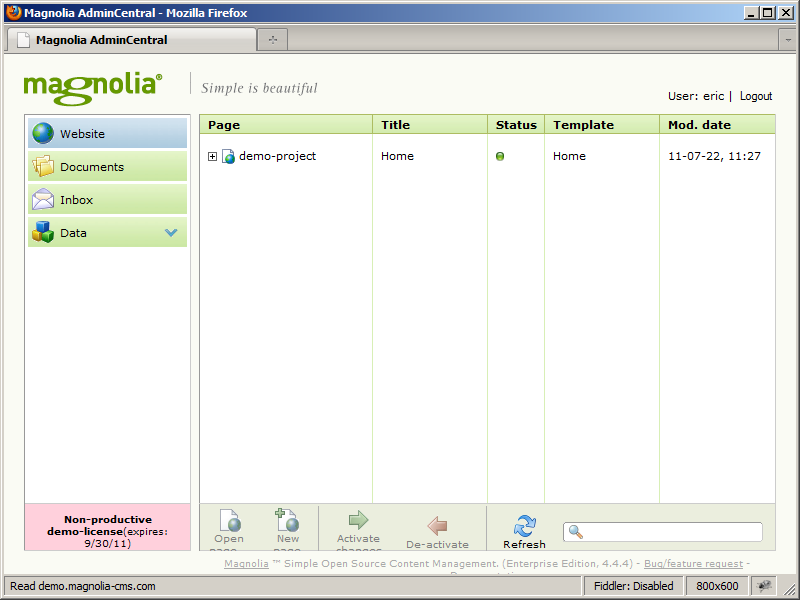Open the Bug/feature request link
Image resolution: width=800 pixels, height=600 pixels.
point(692,563)
